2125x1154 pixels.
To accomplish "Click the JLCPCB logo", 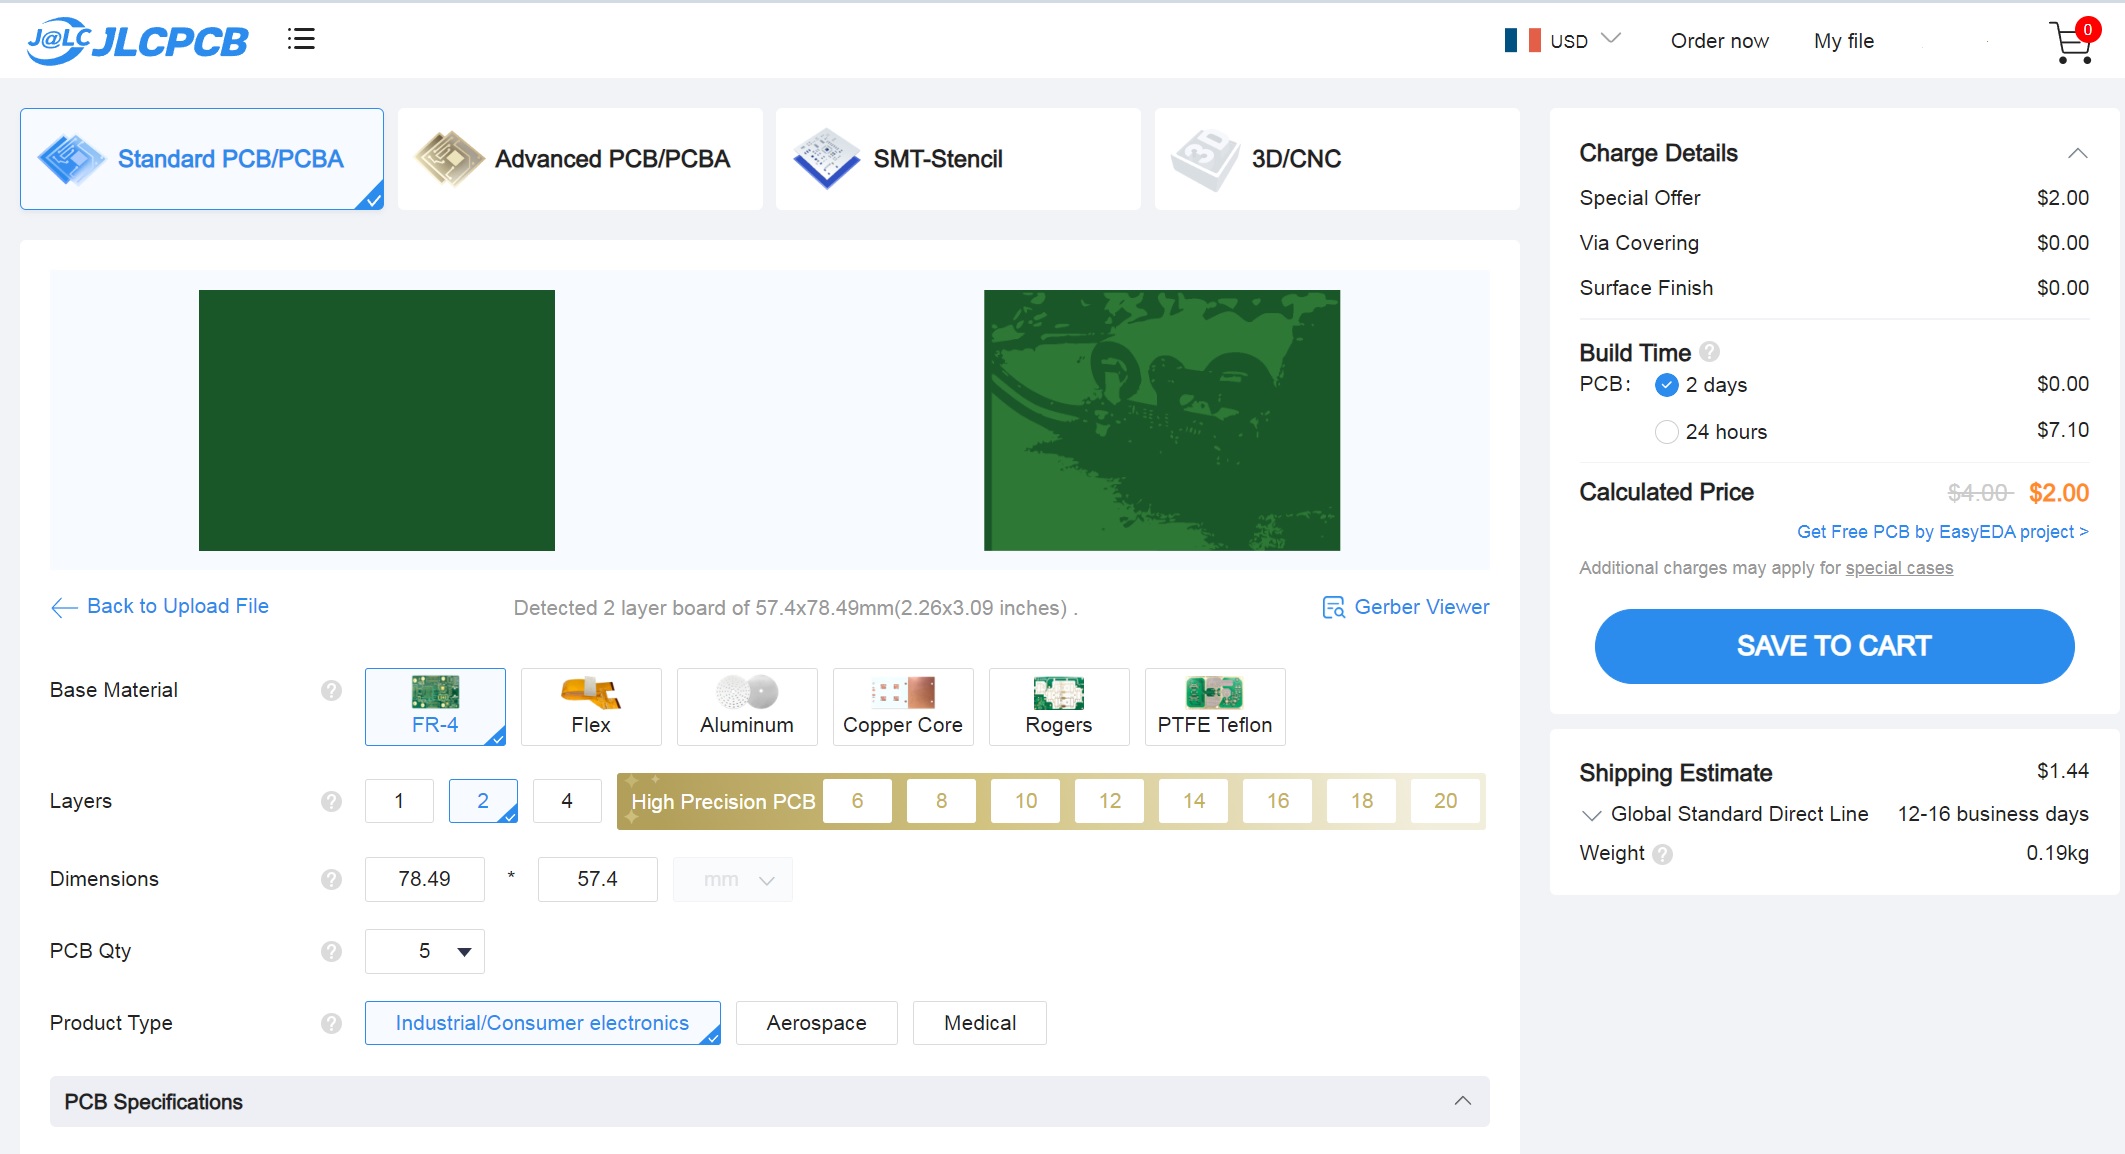I will 138,40.
